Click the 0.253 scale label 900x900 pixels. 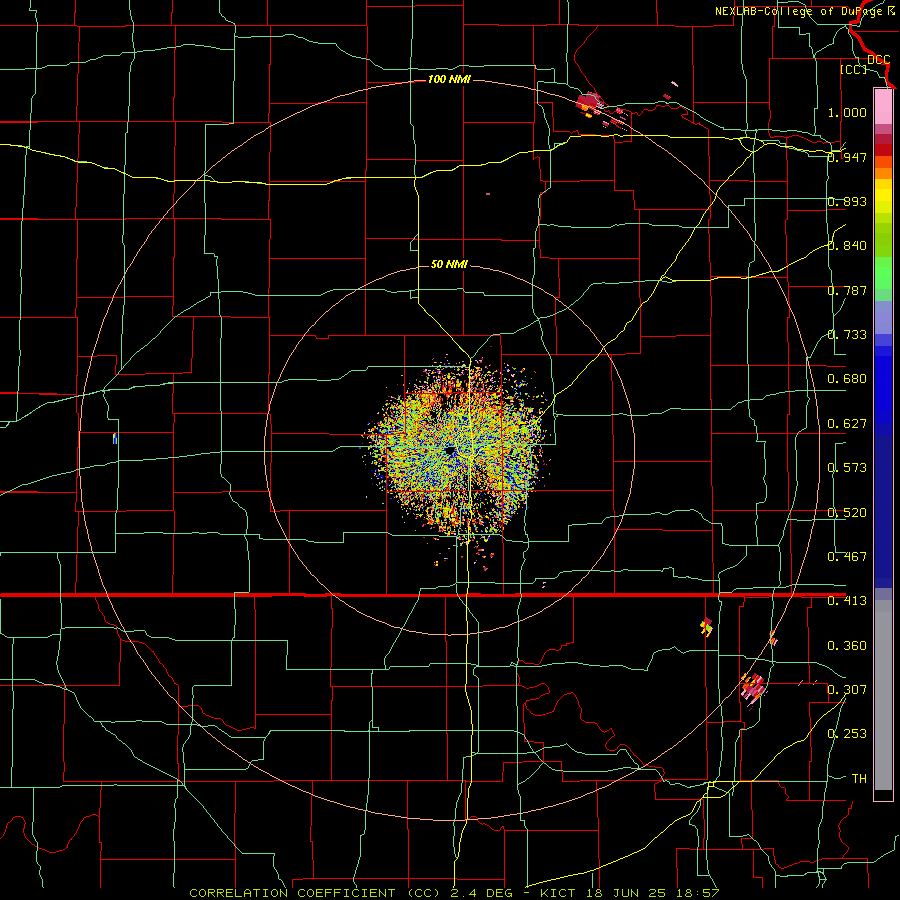[x=847, y=734]
